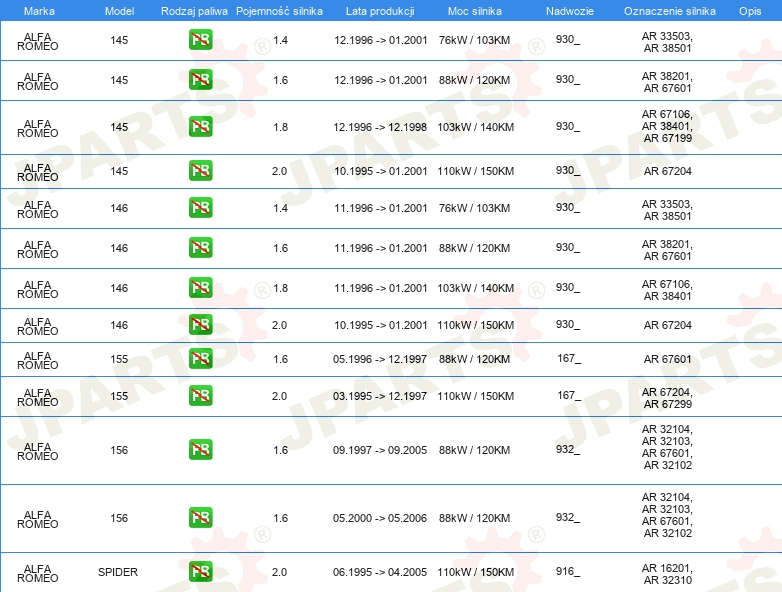Screen dimensions: 782x592
Task: Click the Lata produkcji column header
Action: [380, 11]
